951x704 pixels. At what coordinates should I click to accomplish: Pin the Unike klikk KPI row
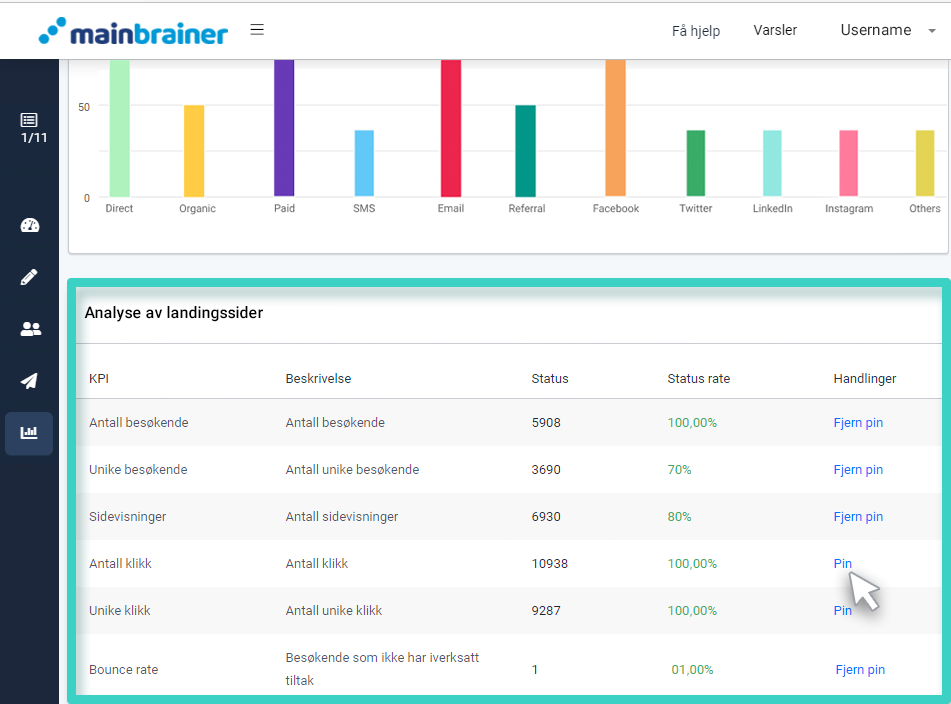point(842,611)
